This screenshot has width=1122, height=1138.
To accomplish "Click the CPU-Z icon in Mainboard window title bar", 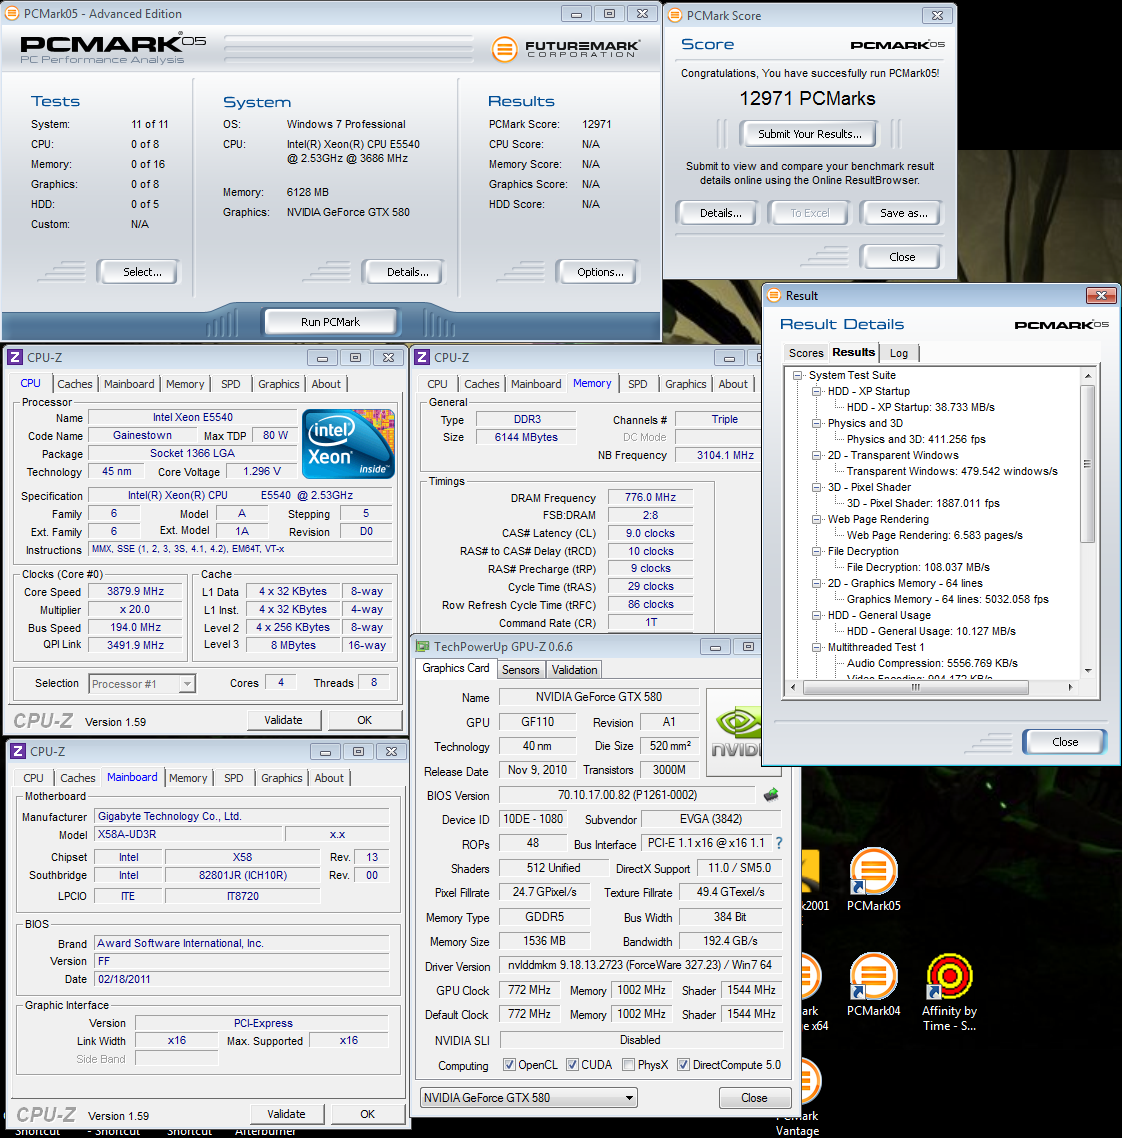I will [18, 751].
